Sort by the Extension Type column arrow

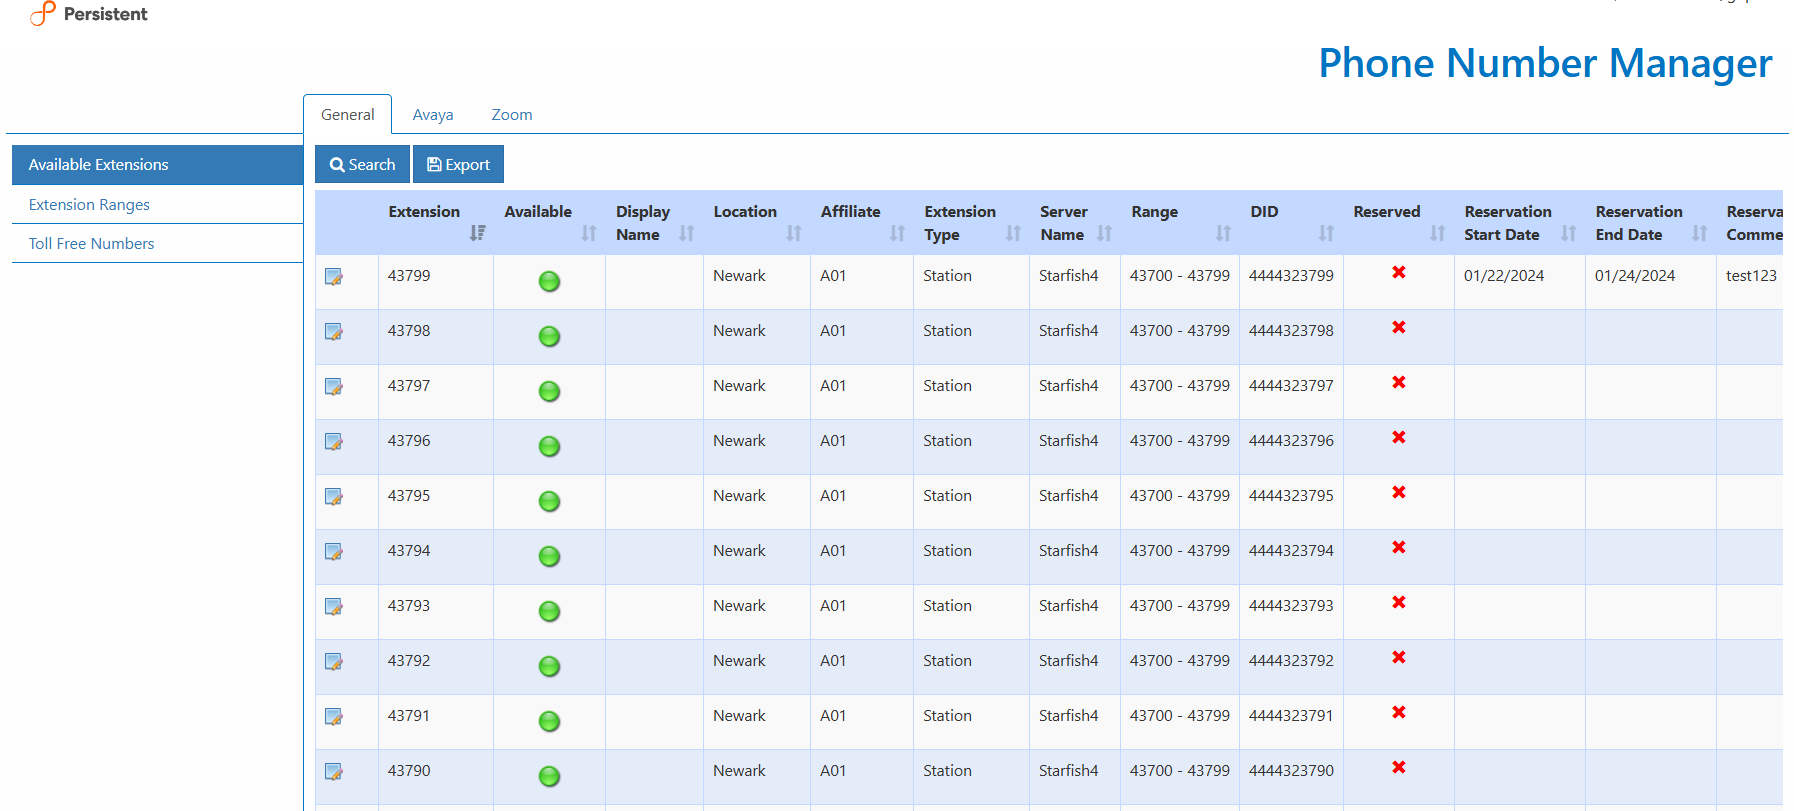point(1013,233)
